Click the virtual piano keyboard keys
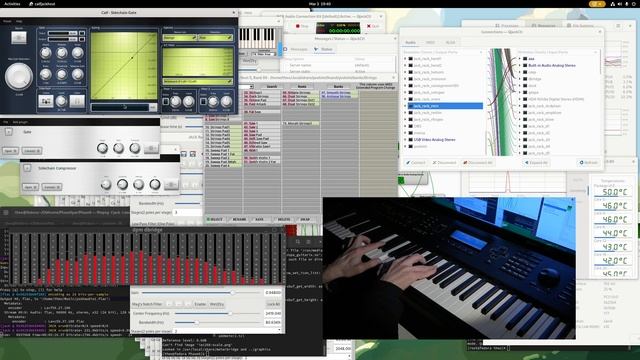 click(257, 38)
